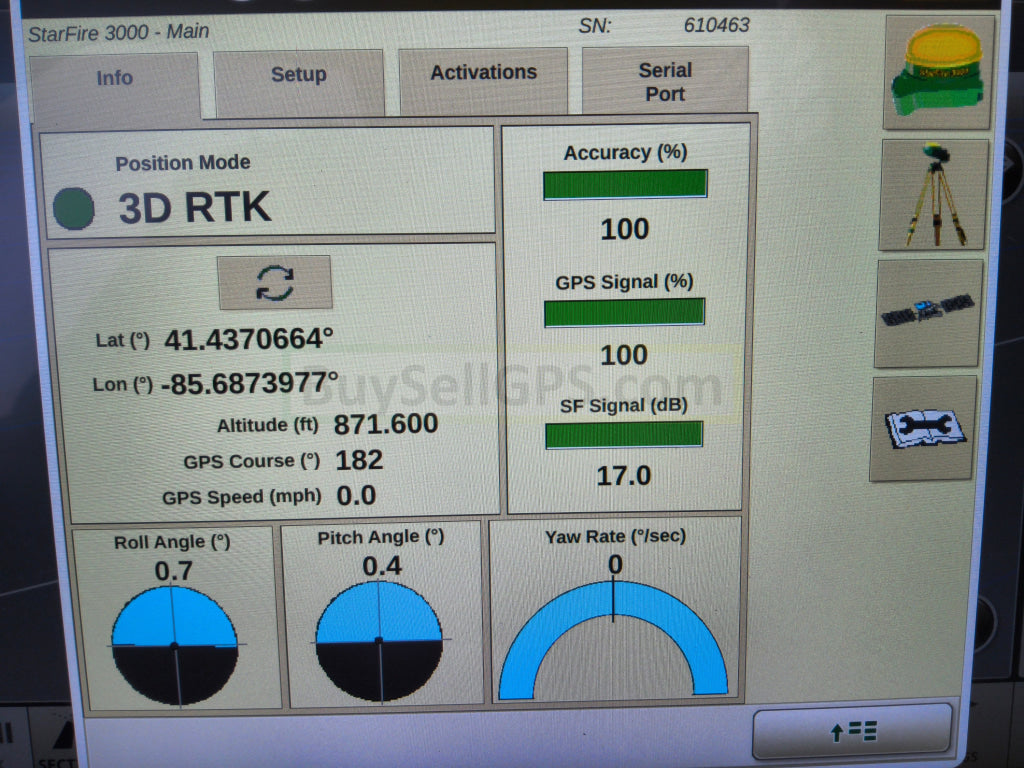
Task: Click the serial number 610463
Action: [x=716, y=25]
